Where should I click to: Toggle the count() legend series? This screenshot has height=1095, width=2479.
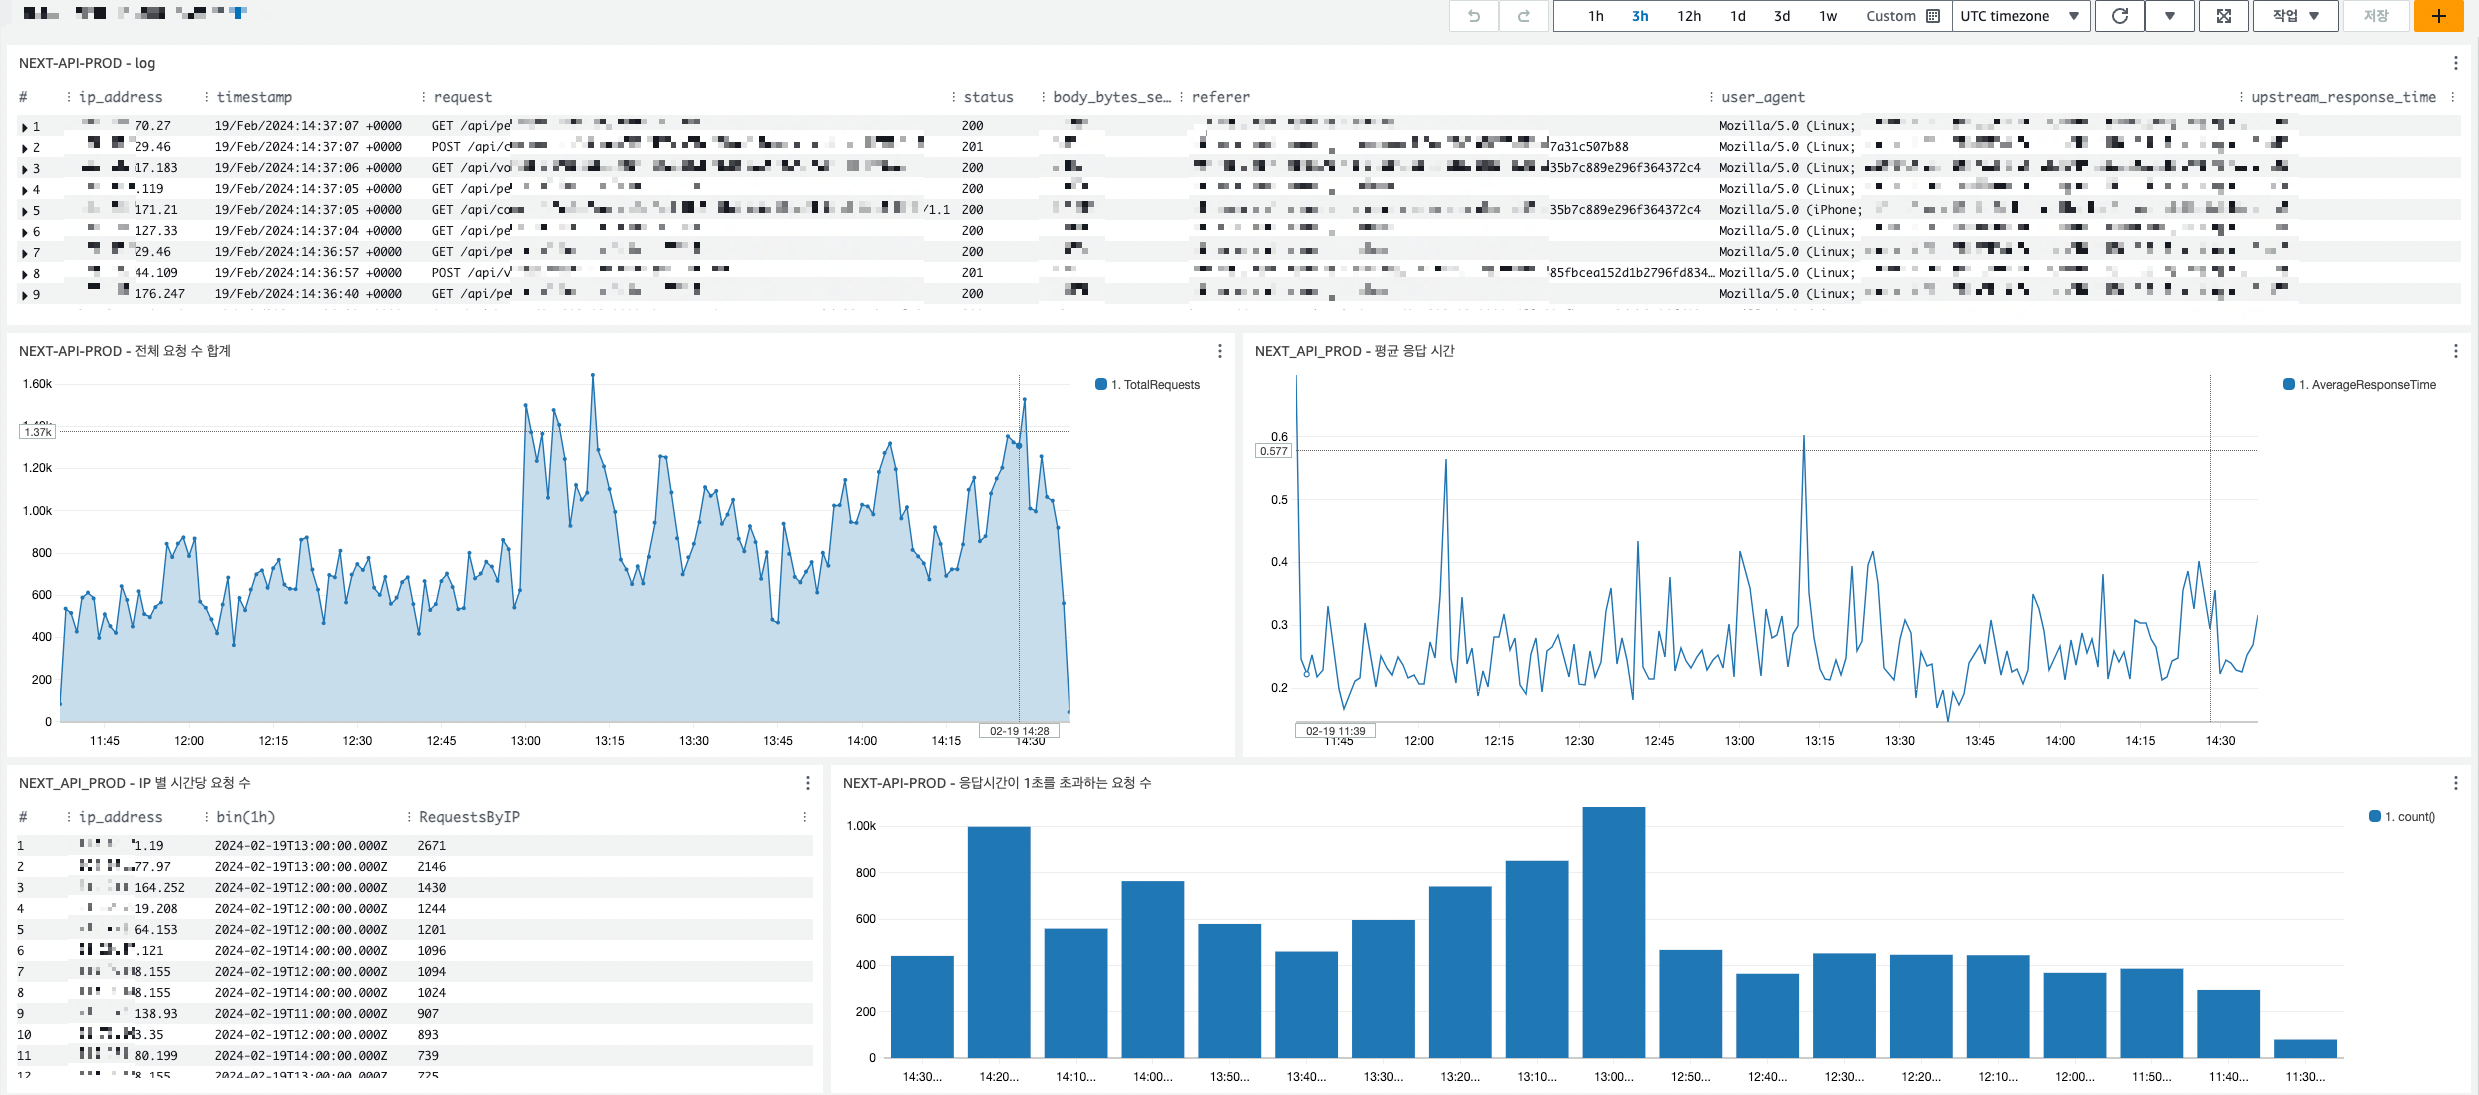pos(2408,817)
